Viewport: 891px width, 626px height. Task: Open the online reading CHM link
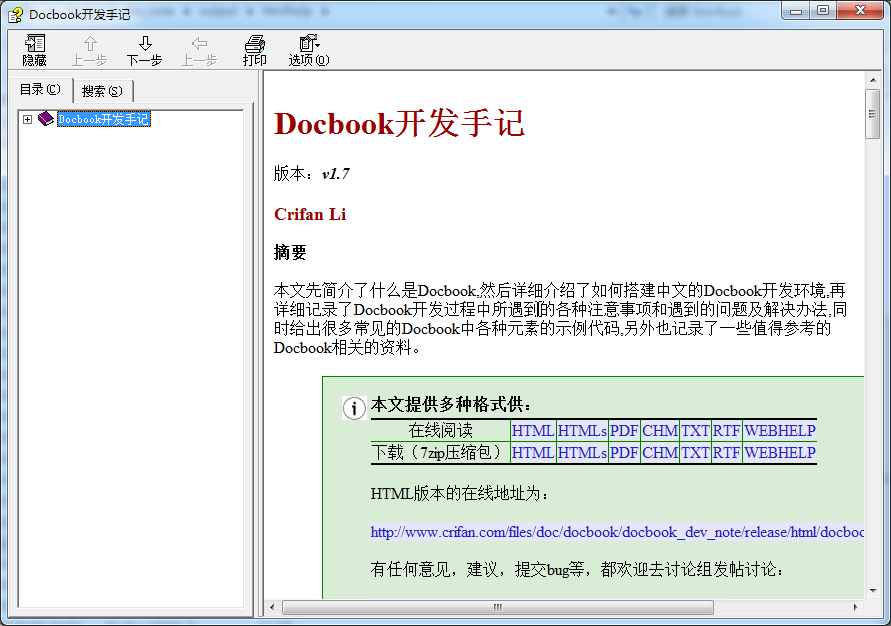point(660,431)
